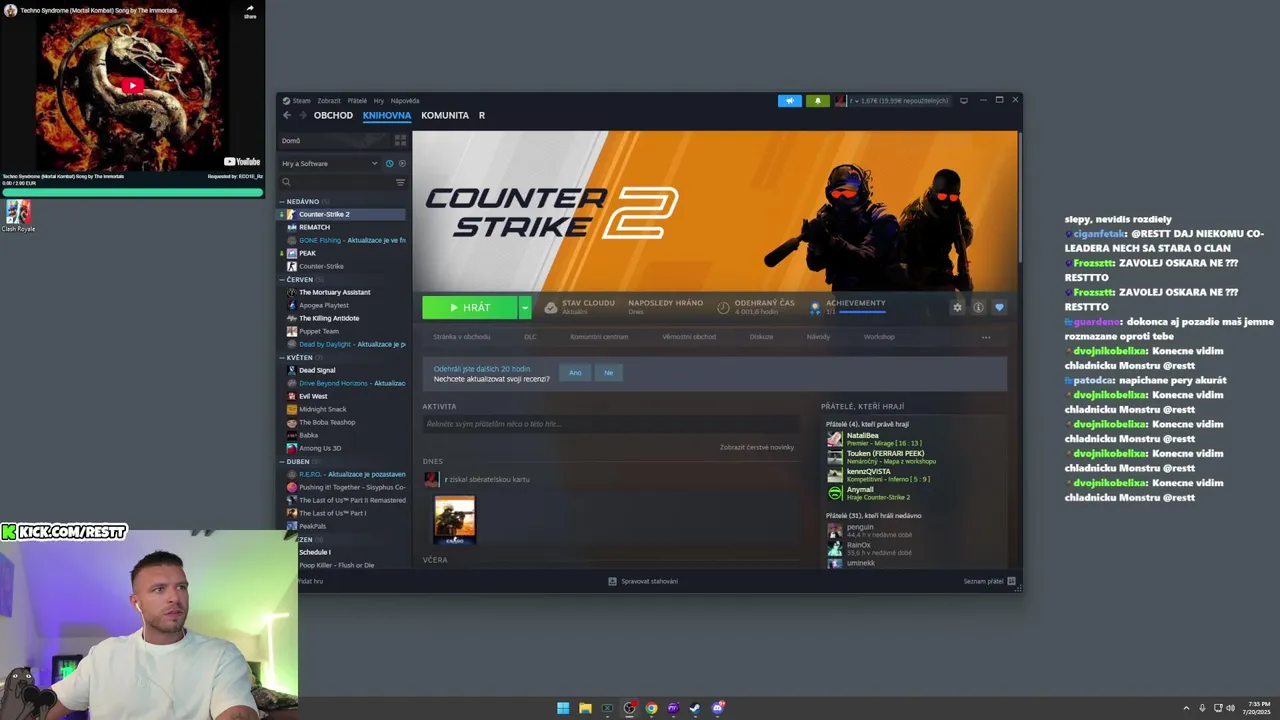Select Among Us 3D in library
The width and height of the screenshot is (1280, 720).
320,448
